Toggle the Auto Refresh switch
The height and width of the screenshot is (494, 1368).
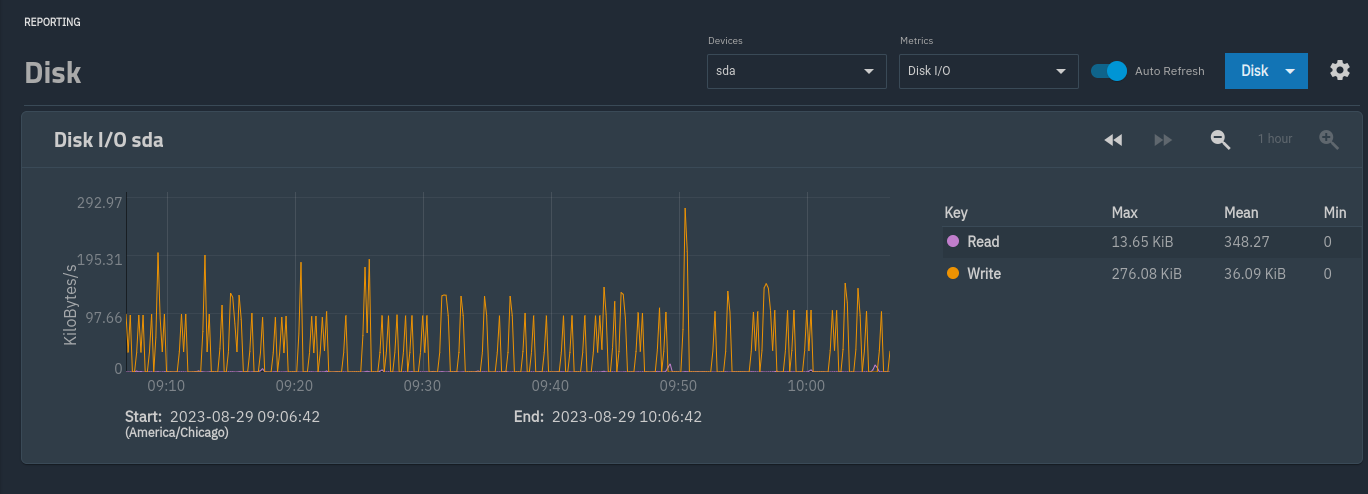pos(1109,71)
